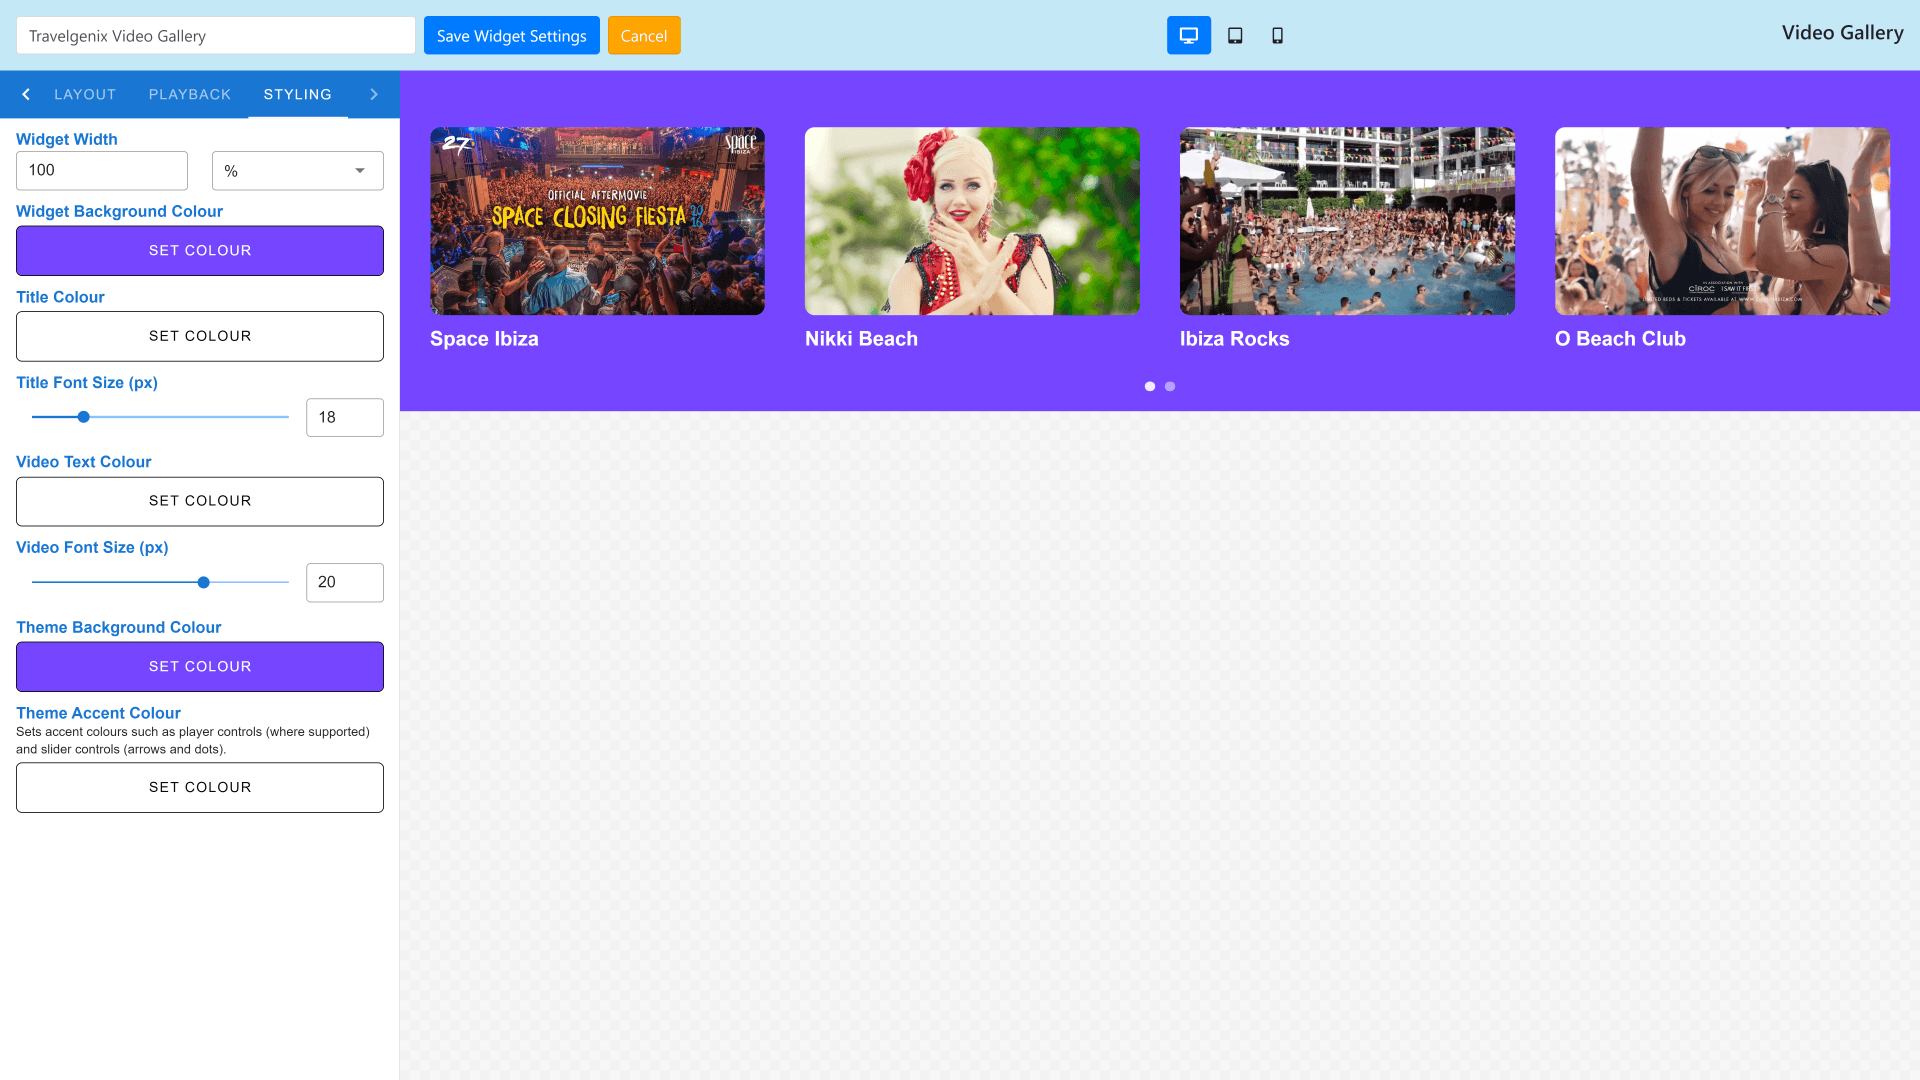Open the Layout tab

[x=85, y=94]
